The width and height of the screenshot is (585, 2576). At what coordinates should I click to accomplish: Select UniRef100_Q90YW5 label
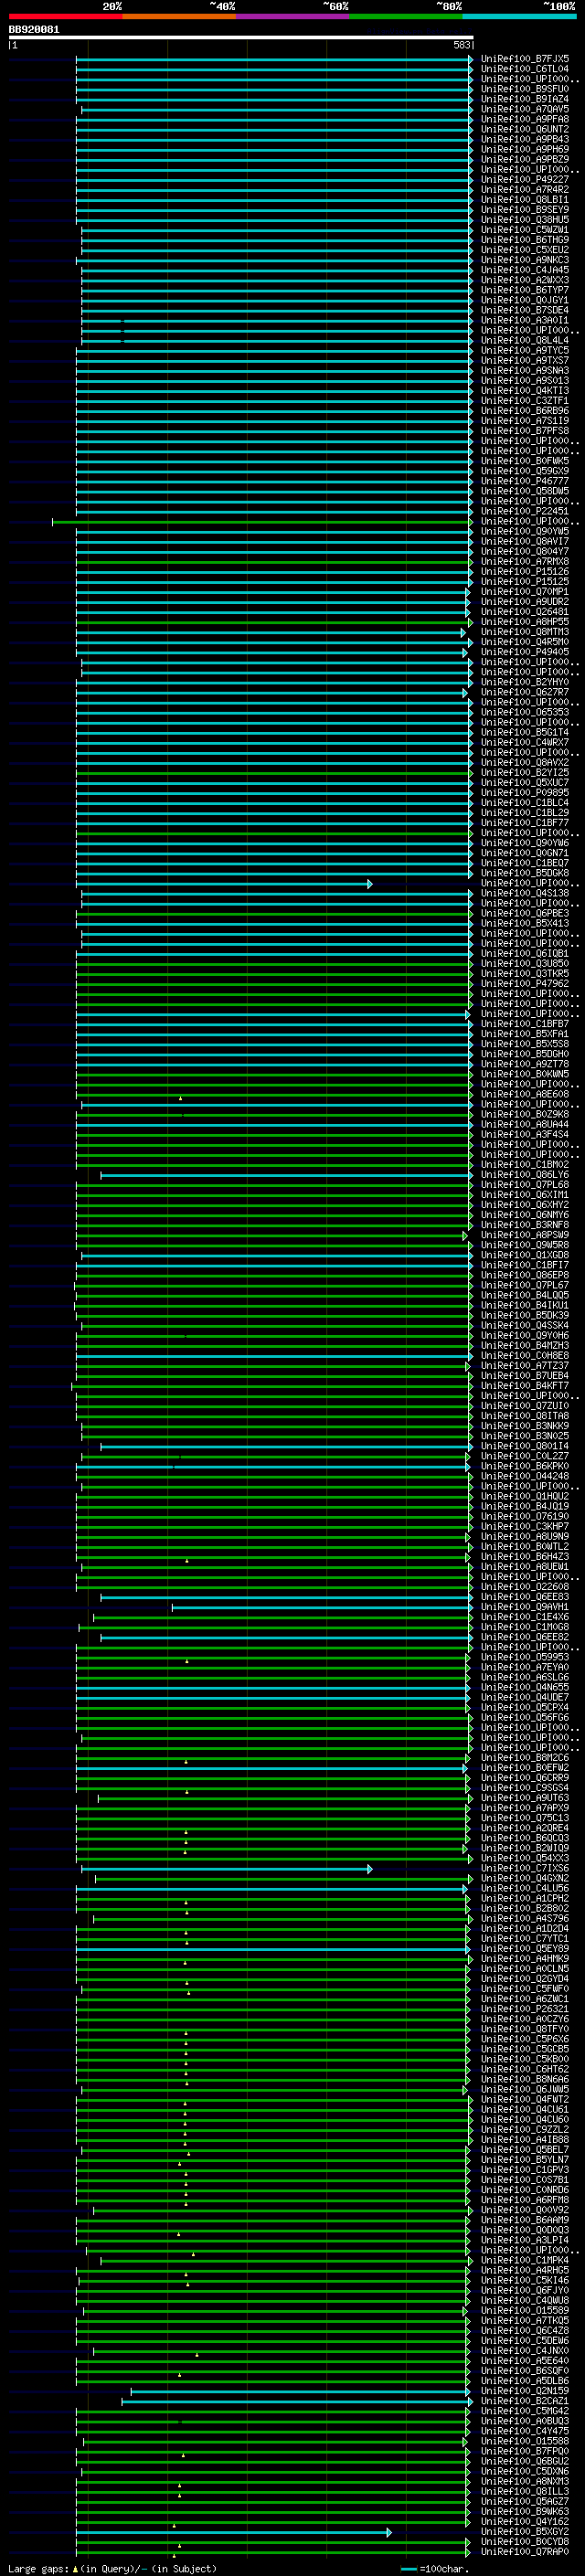[x=525, y=531]
